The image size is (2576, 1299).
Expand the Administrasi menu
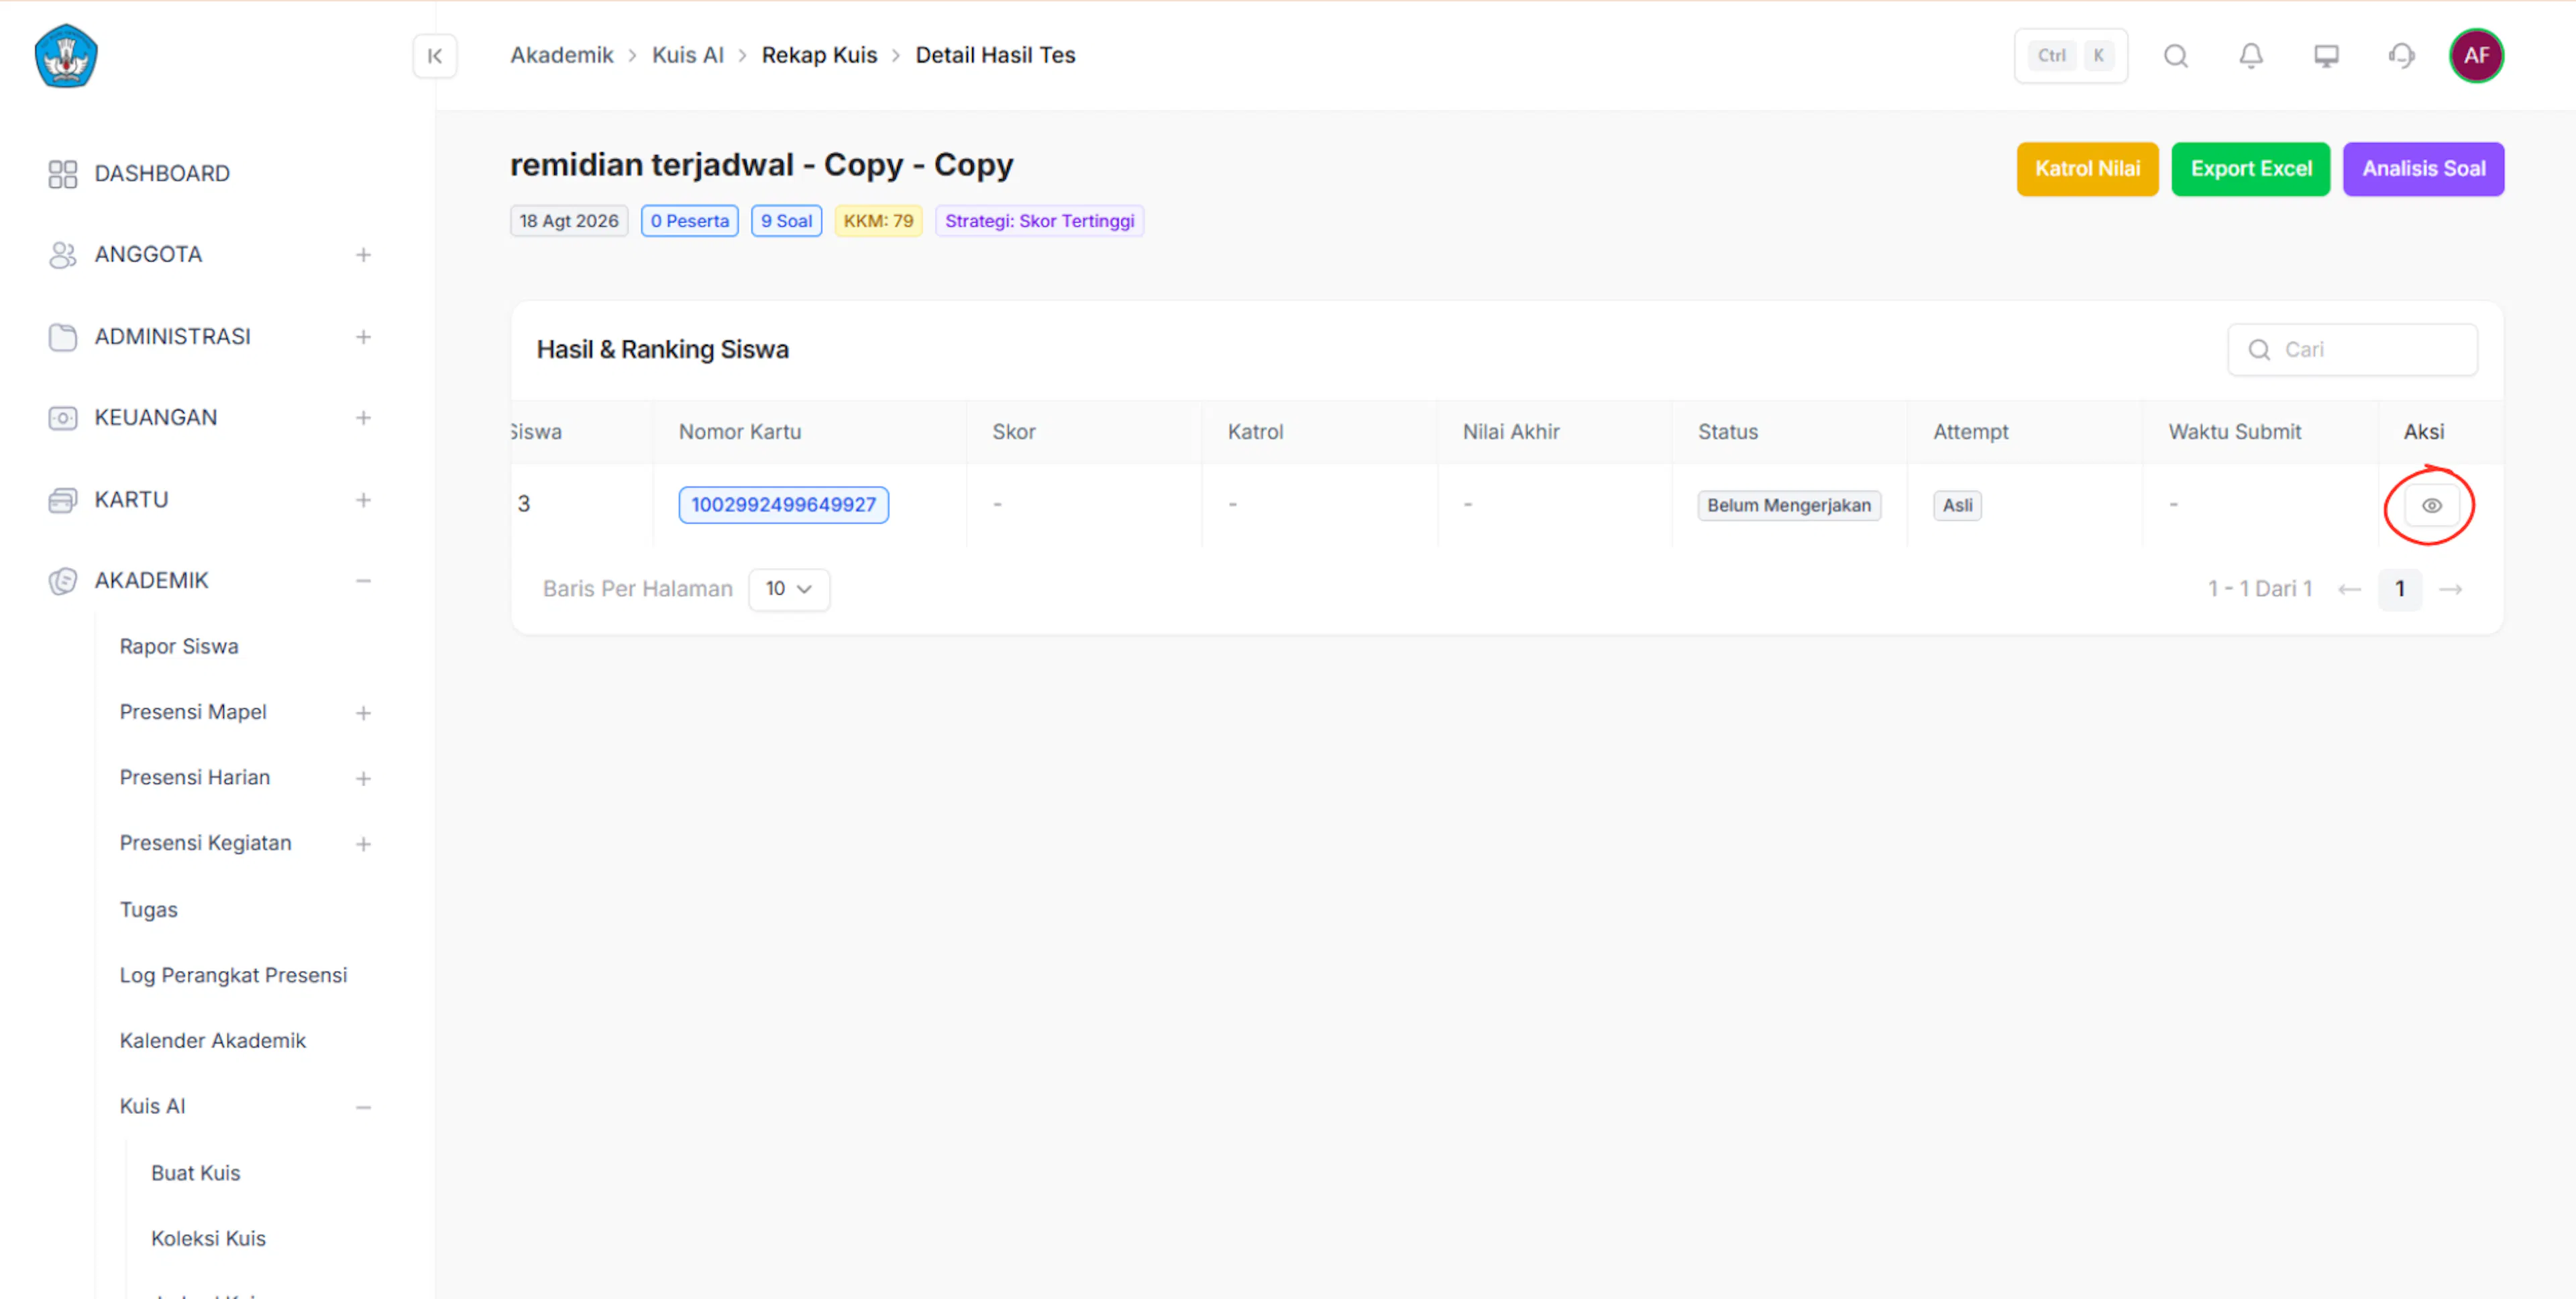(363, 337)
